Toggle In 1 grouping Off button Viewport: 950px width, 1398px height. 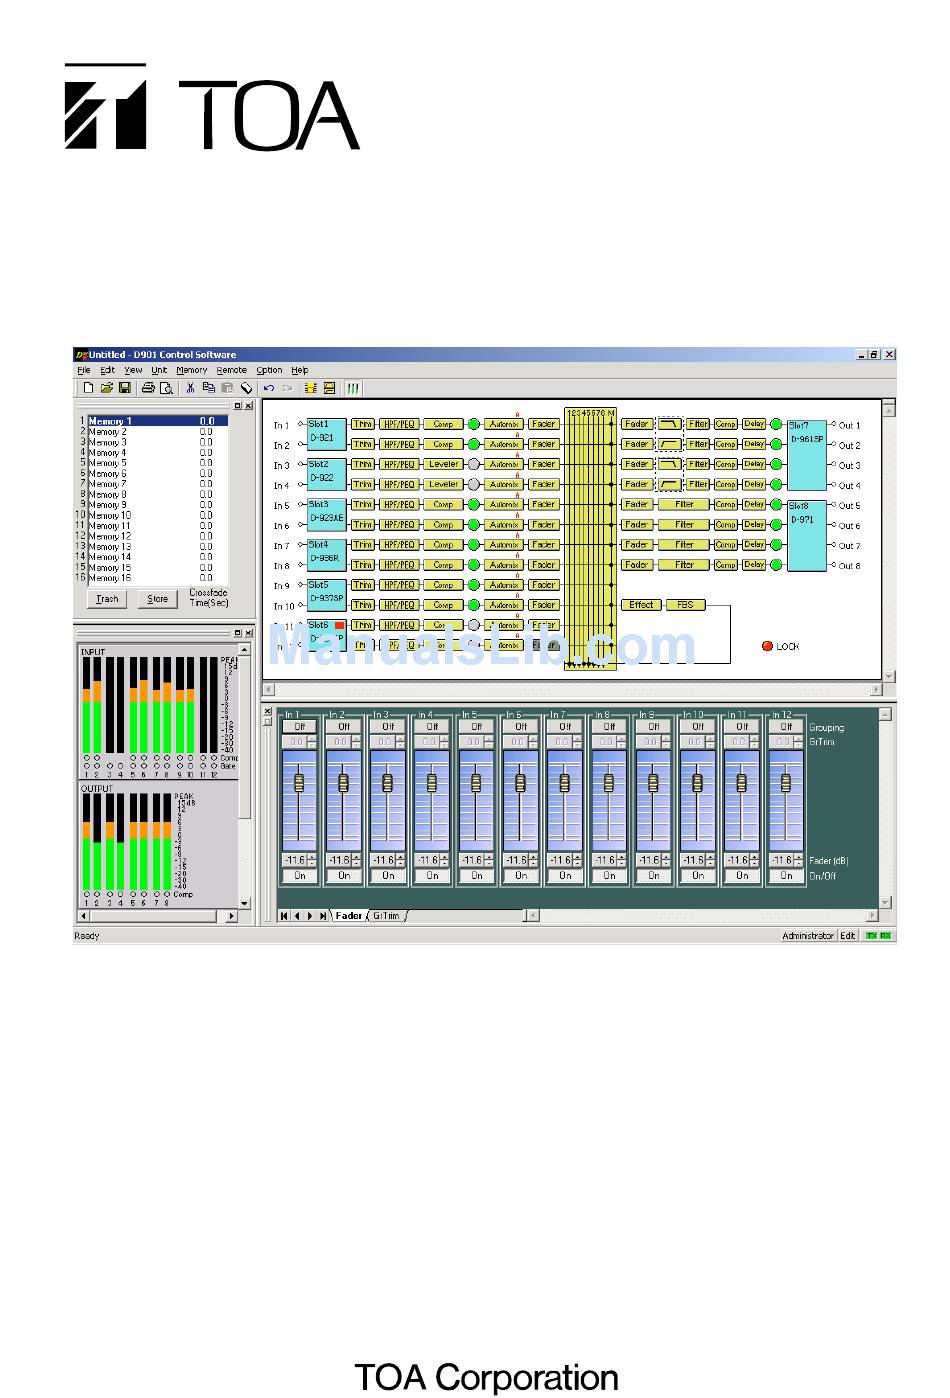(x=300, y=727)
